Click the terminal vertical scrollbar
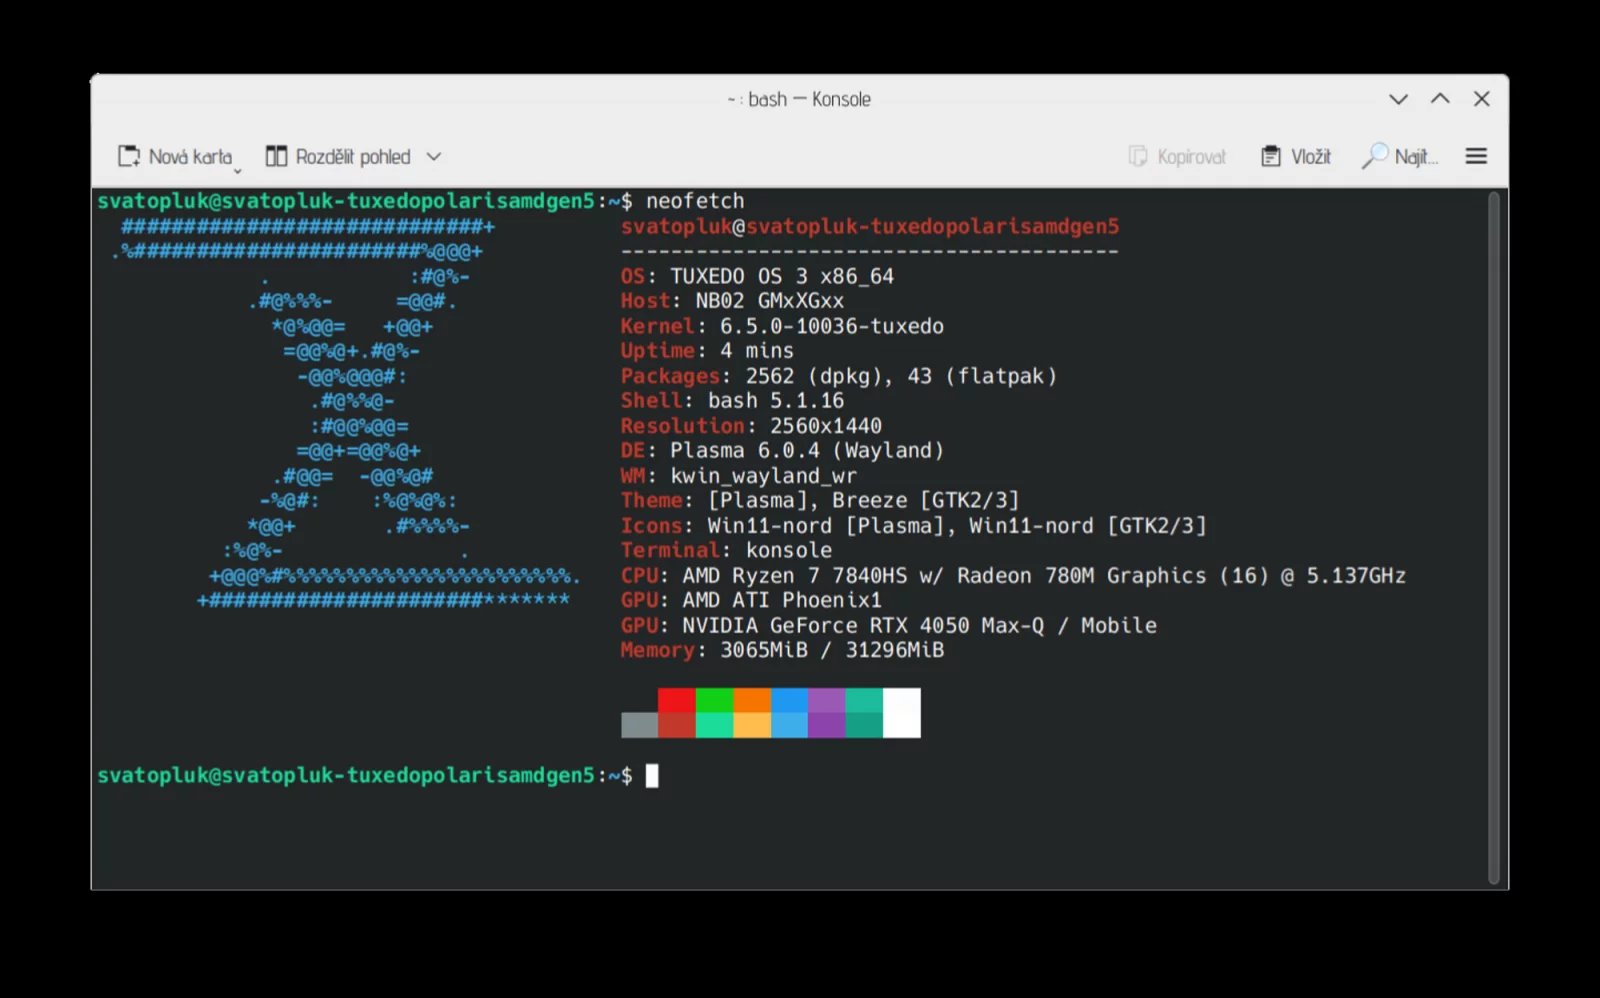 [x=1494, y=538]
